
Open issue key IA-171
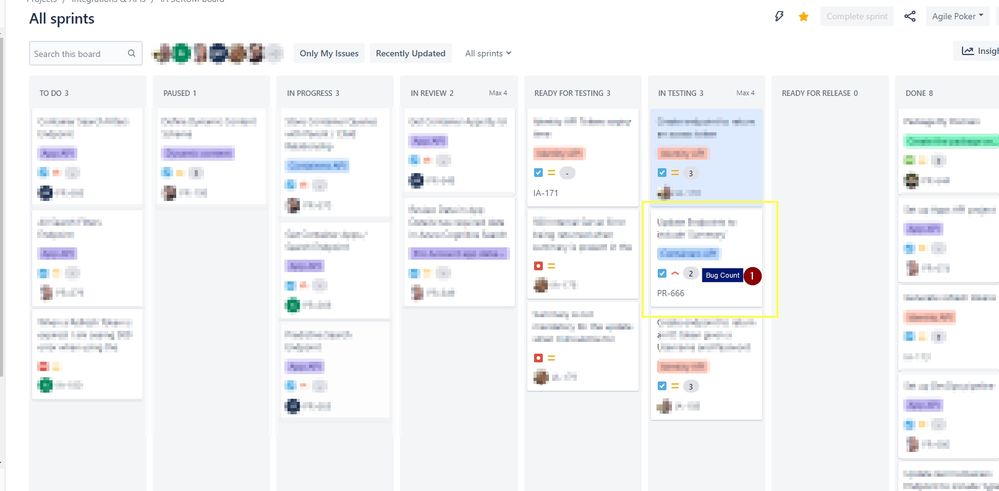[x=545, y=193]
